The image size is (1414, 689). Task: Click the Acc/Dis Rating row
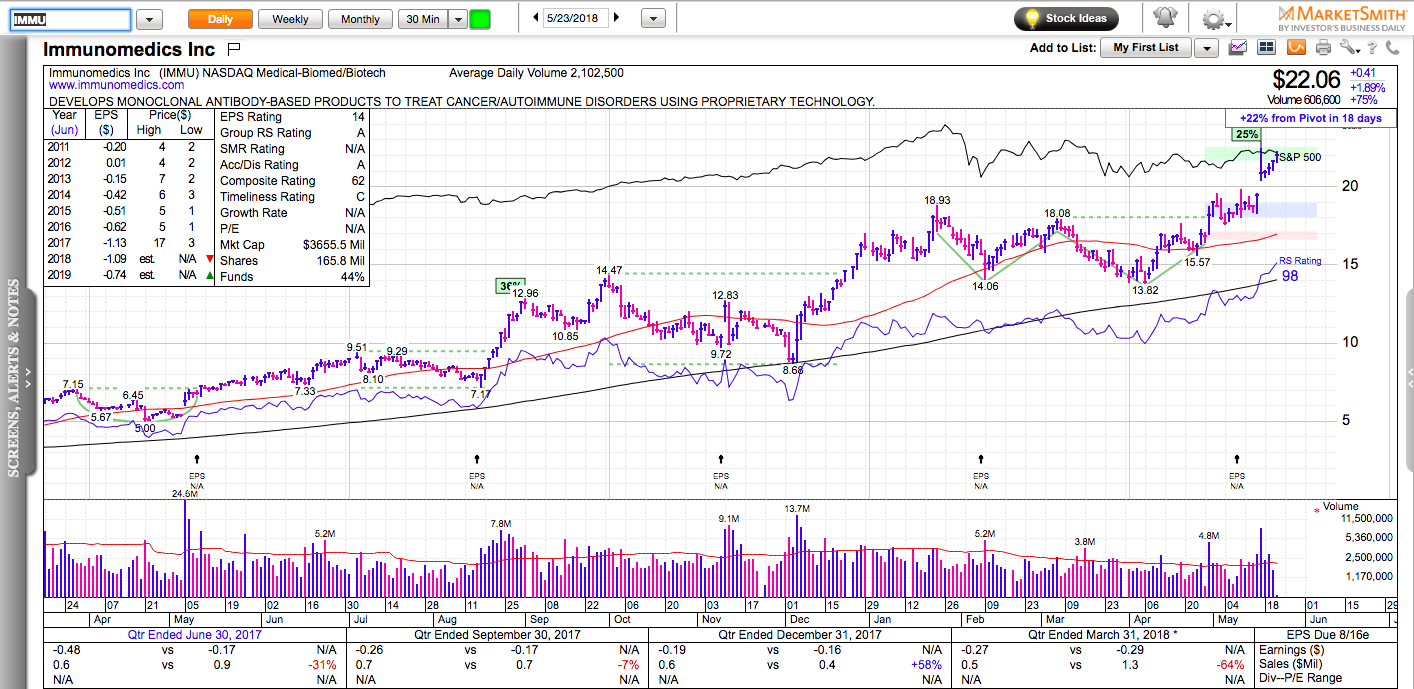[x=293, y=165]
